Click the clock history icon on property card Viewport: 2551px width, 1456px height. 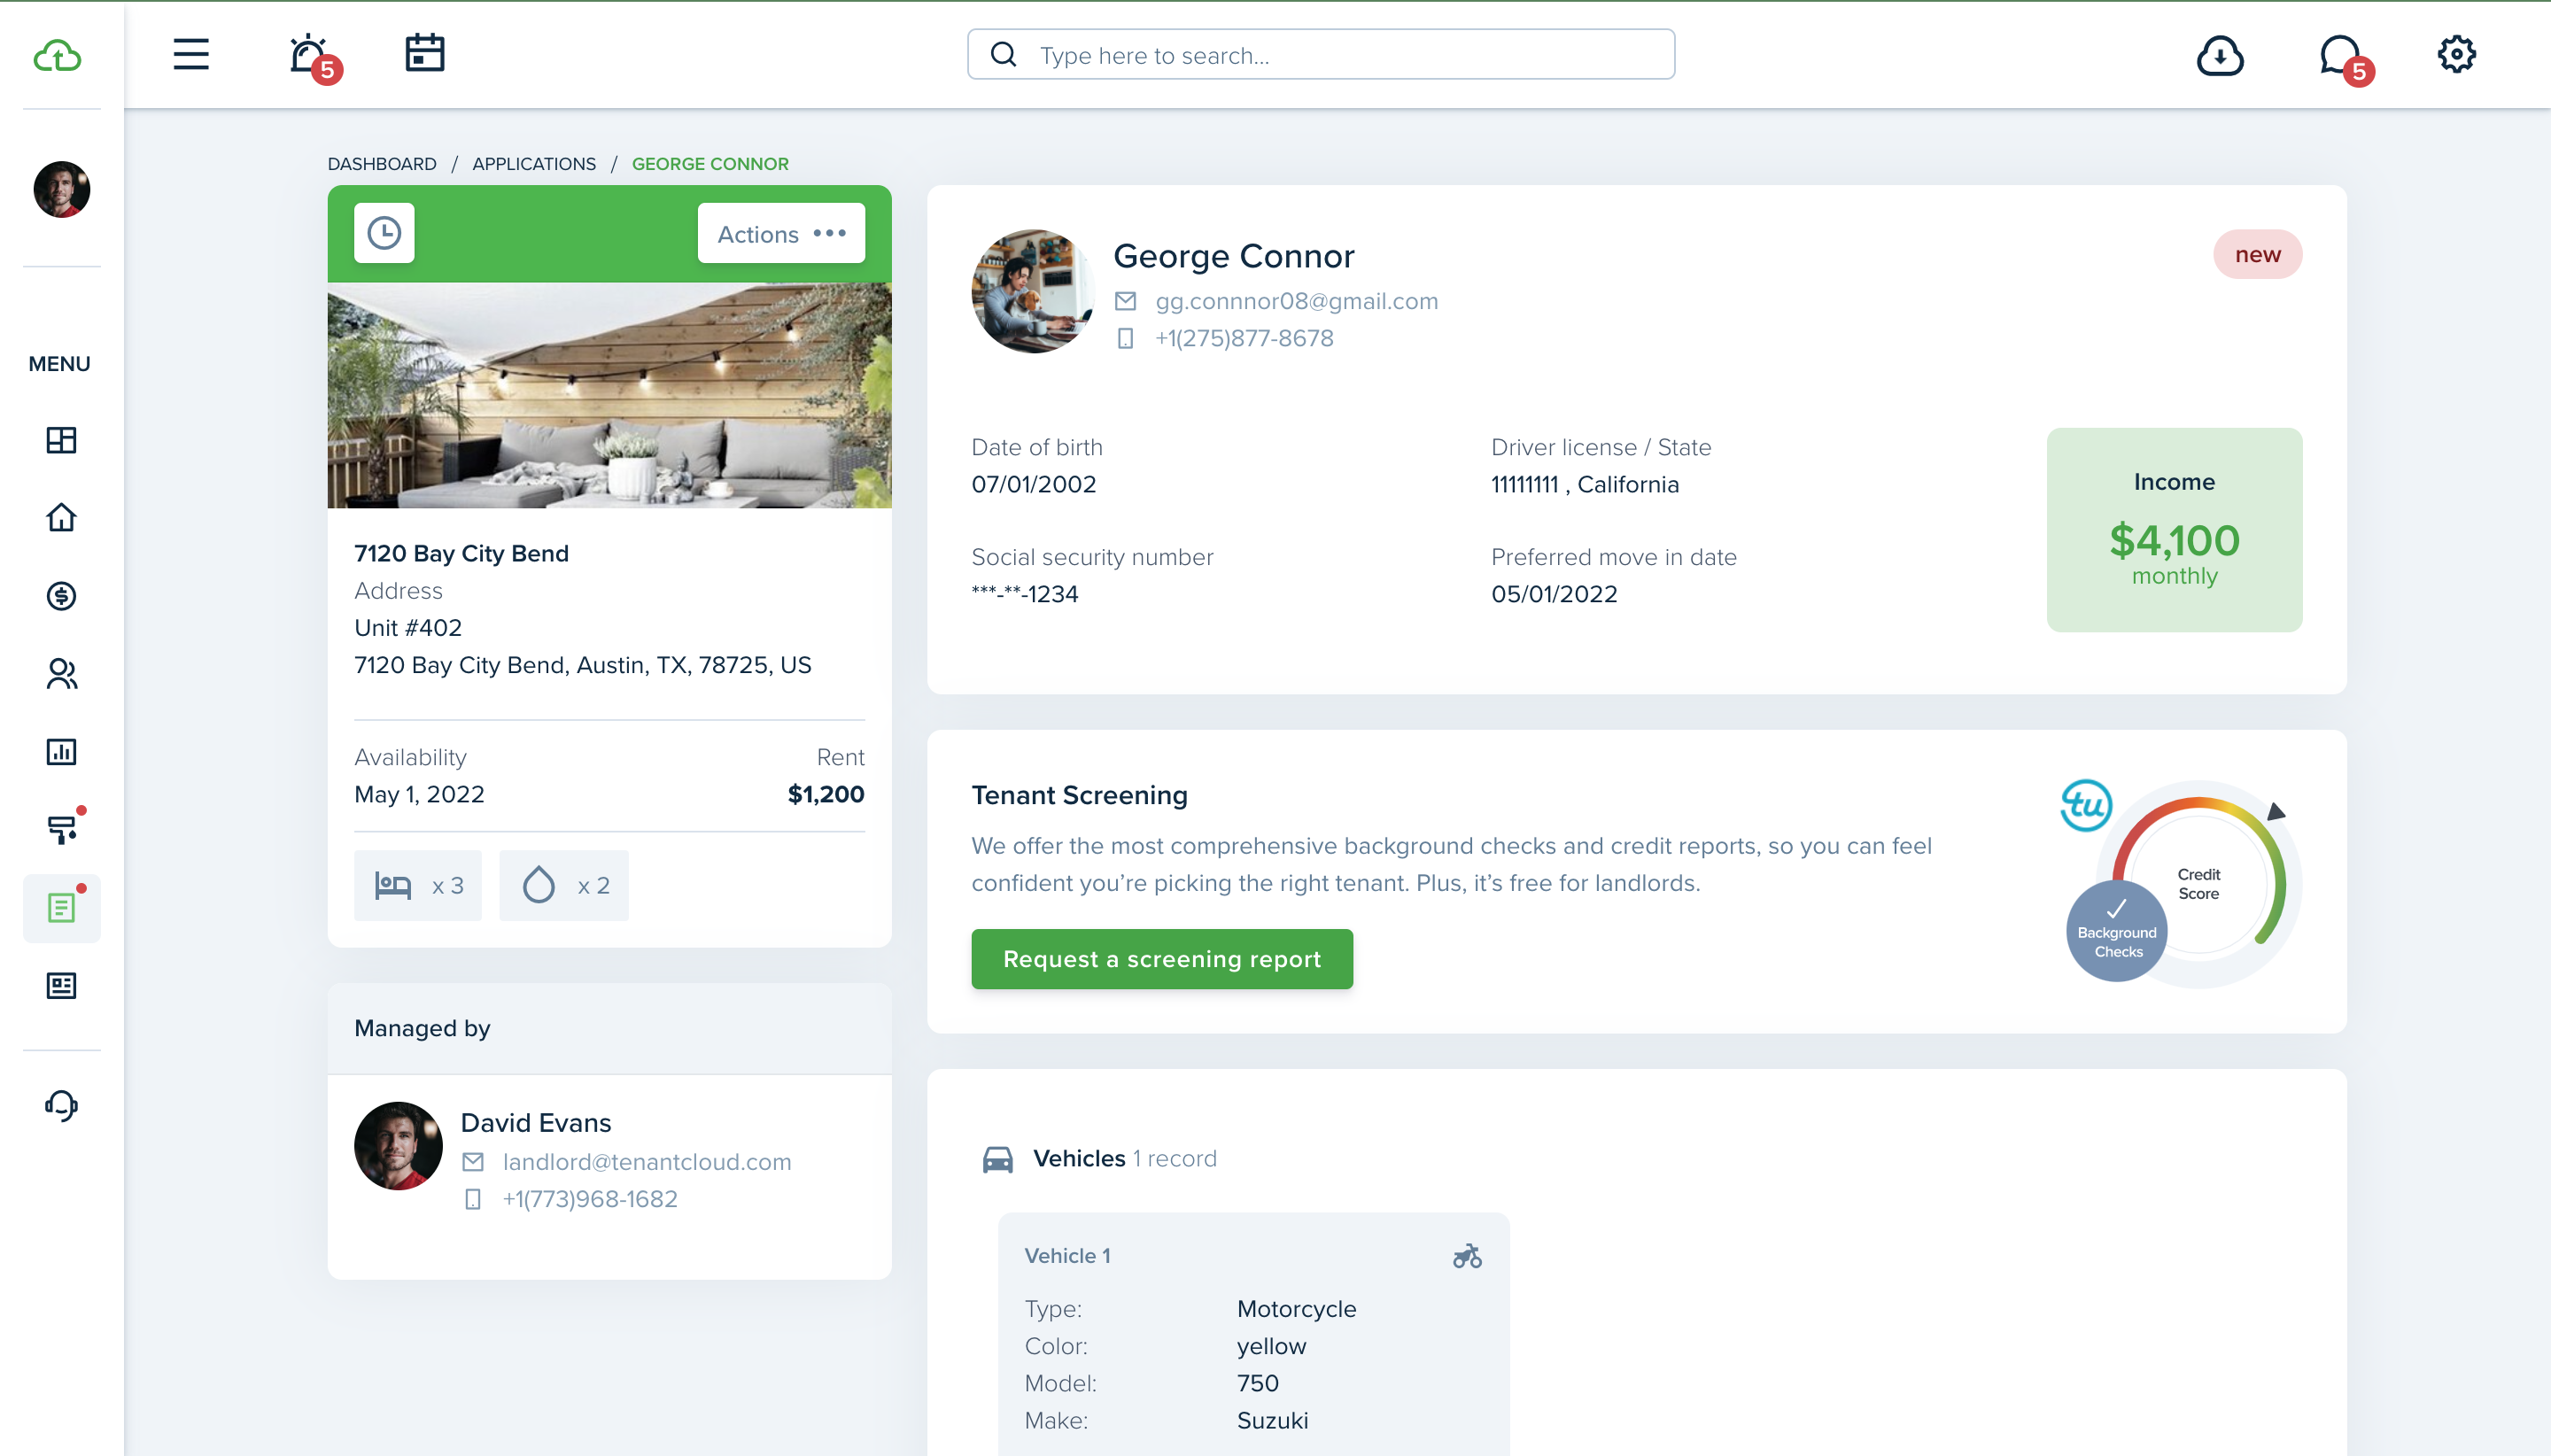pos(384,234)
